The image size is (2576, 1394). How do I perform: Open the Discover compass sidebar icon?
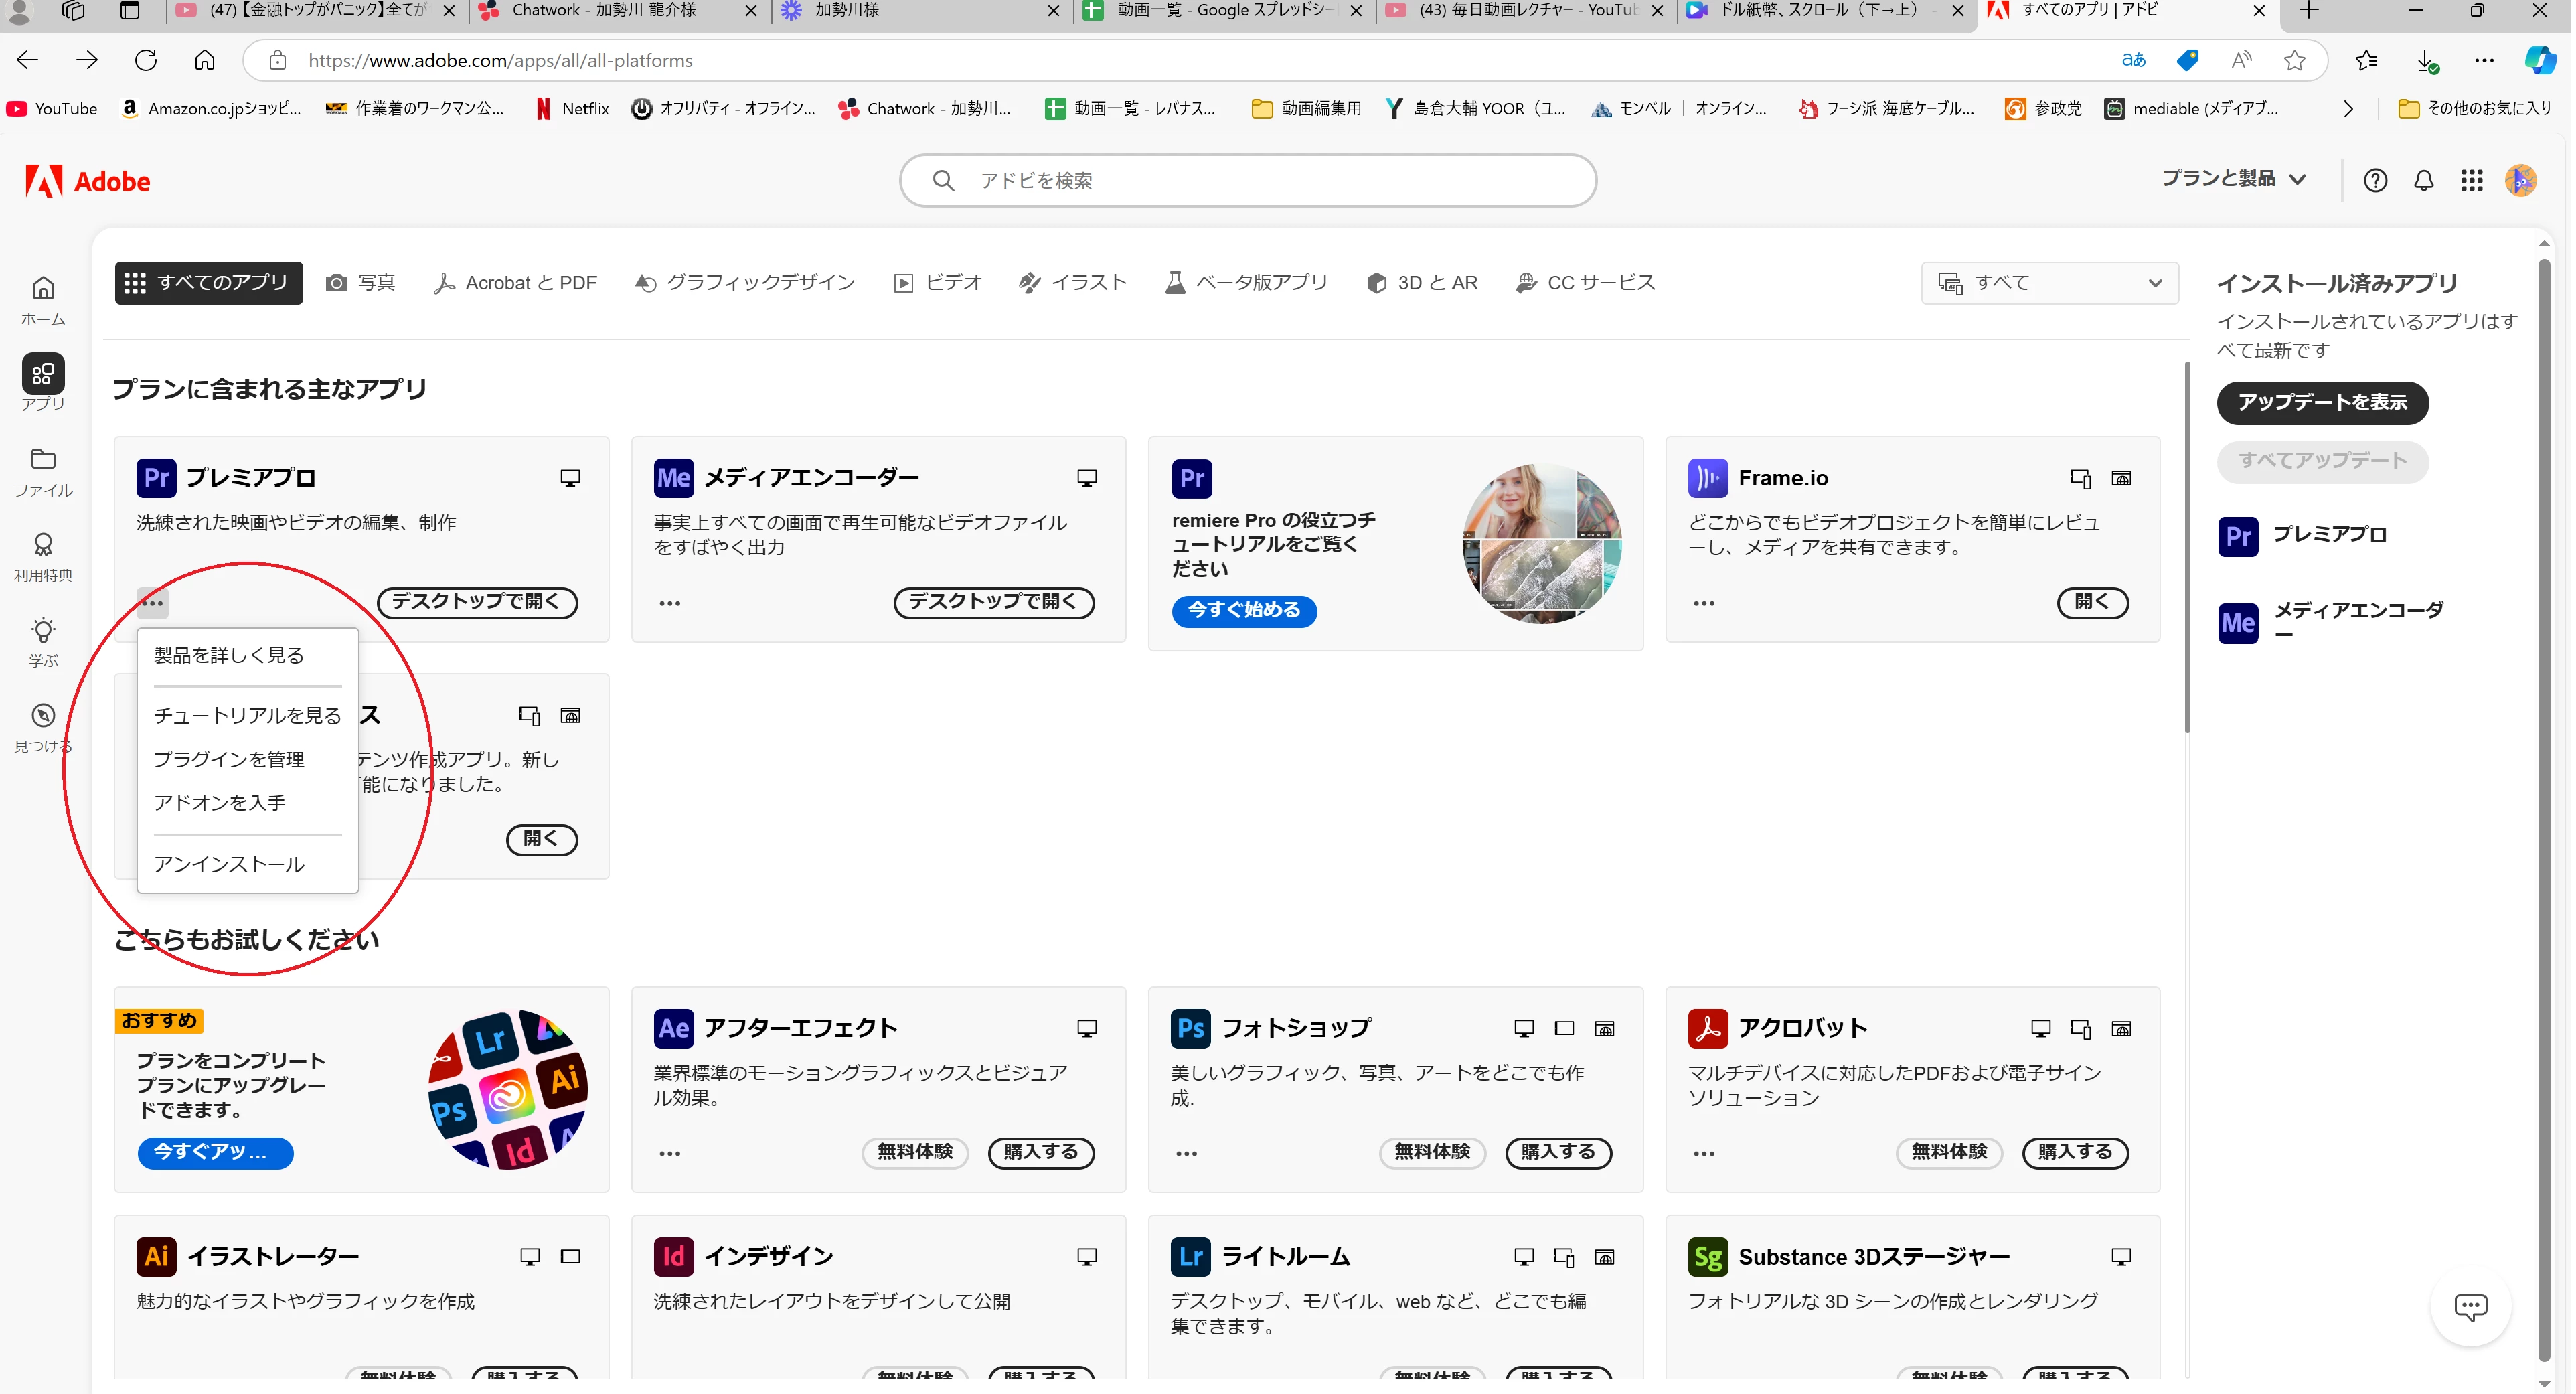point(43,716)
